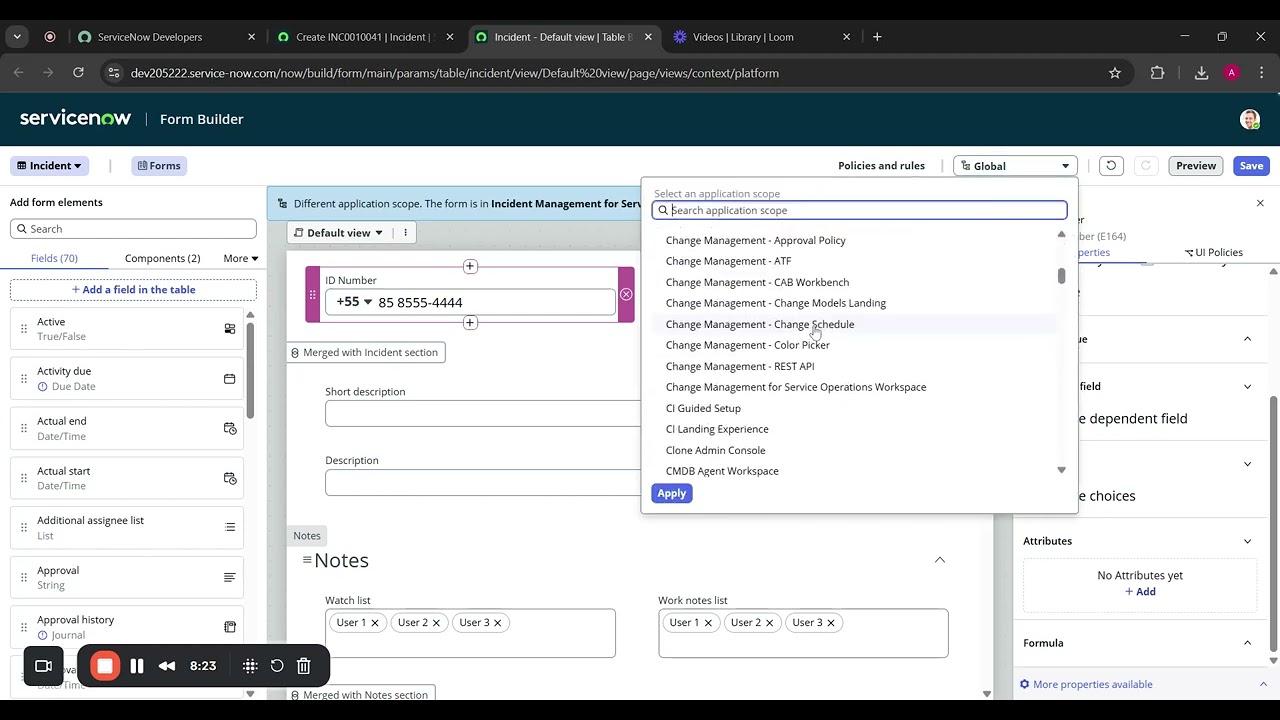Toggle the Loom camera icon

coord(44,666)
